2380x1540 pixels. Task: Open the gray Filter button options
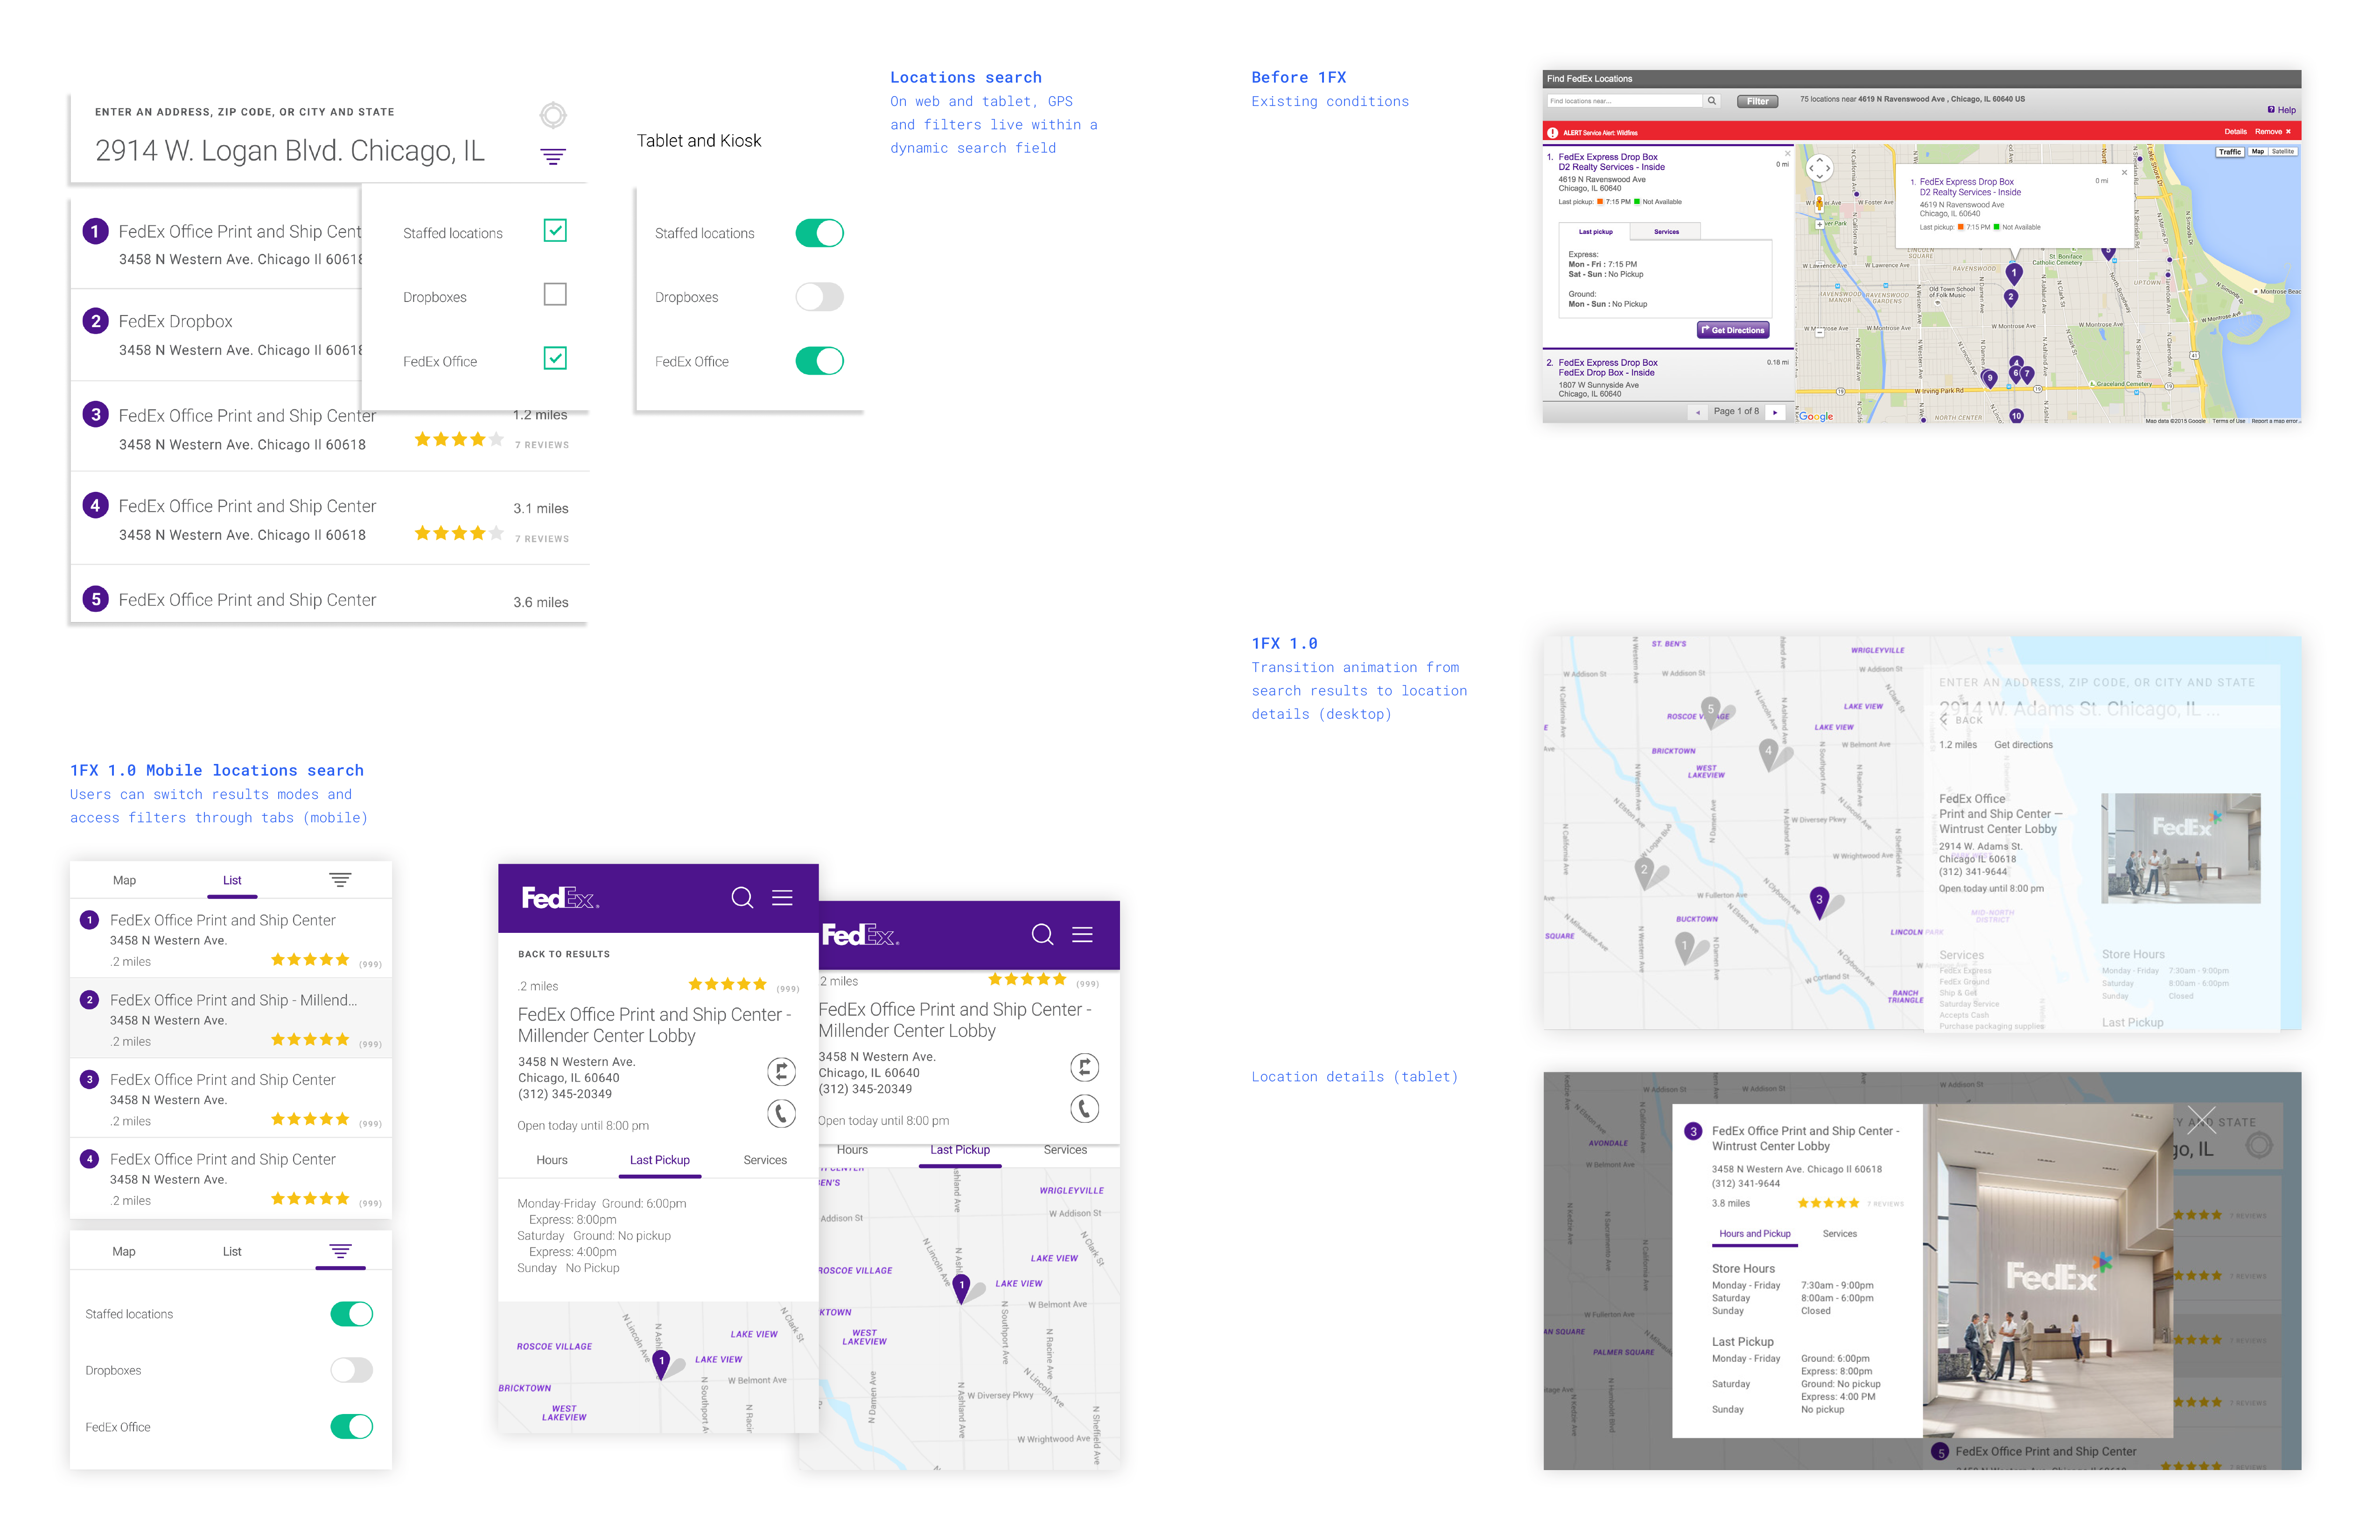(1757, 101)
